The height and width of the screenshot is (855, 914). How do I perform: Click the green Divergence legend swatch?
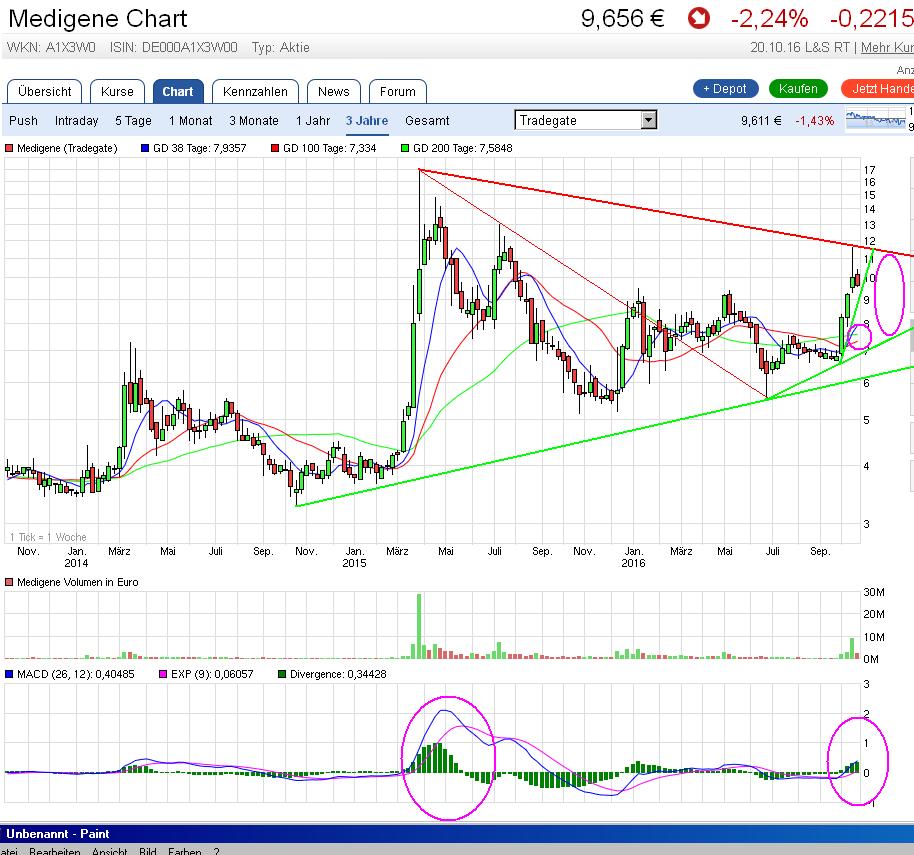282,674
